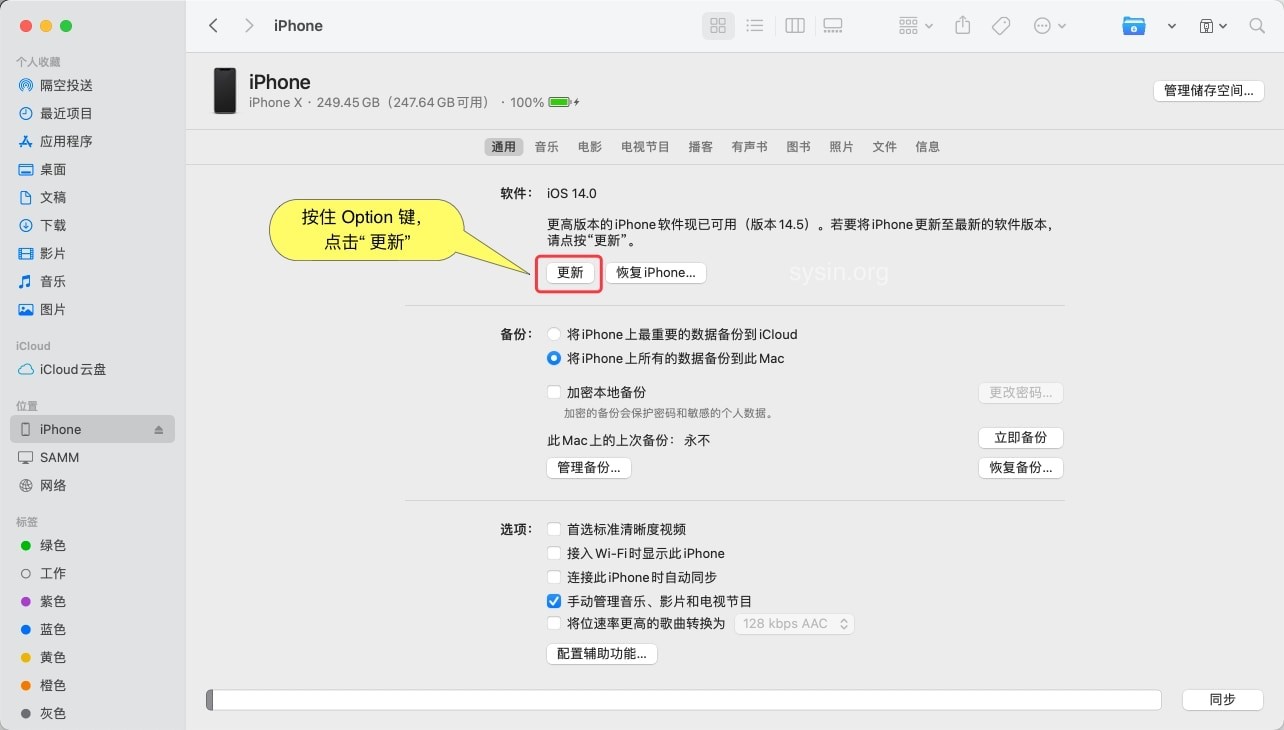Enable 连接此 iPhone 时自动同步 checkbox
Screen dimensions: 1284x730
point(554,578)
